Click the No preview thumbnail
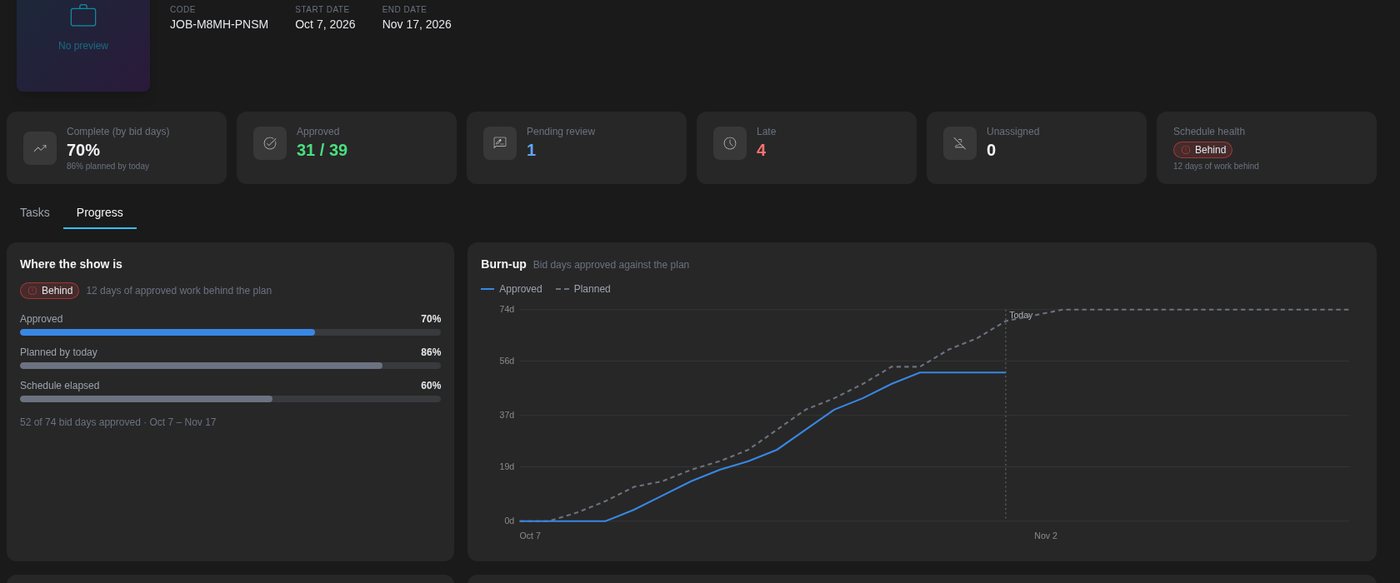Image resolution: width=1400 pixels, height=583 pixels. coord(83,46)
